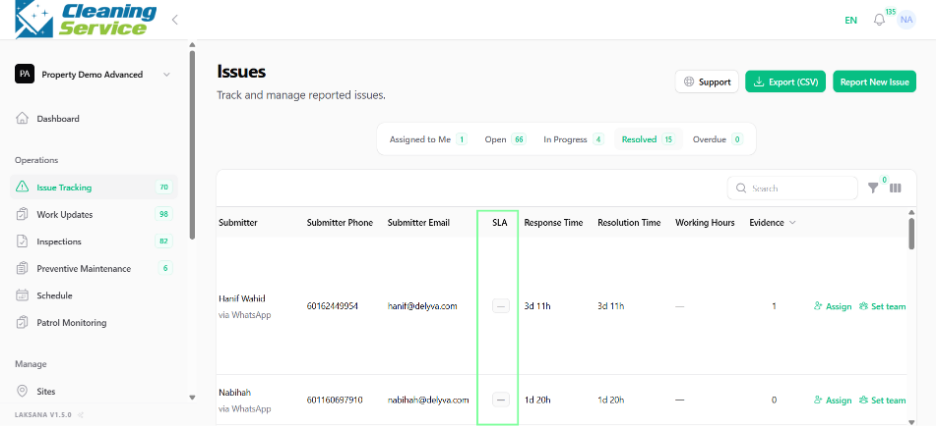The height and width of the screenshot is (426, 936).
Task: Click email hanif@delyva.com
Action: (x=422, y=306)
